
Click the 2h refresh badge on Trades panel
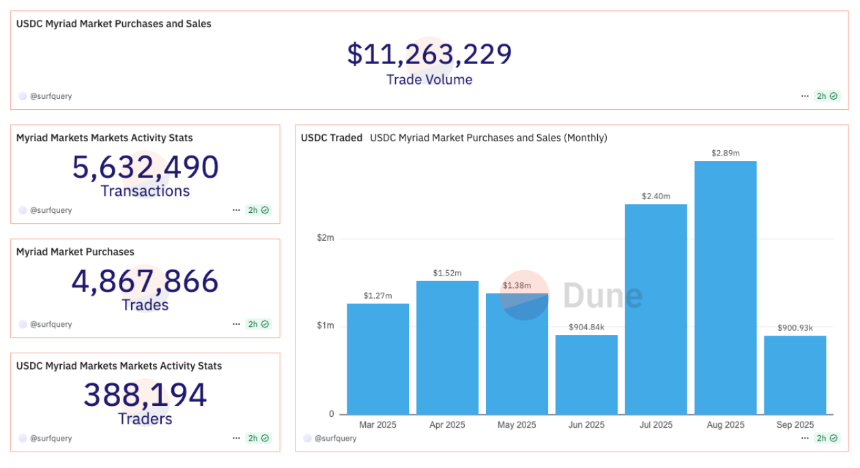(x=258, y=324)
